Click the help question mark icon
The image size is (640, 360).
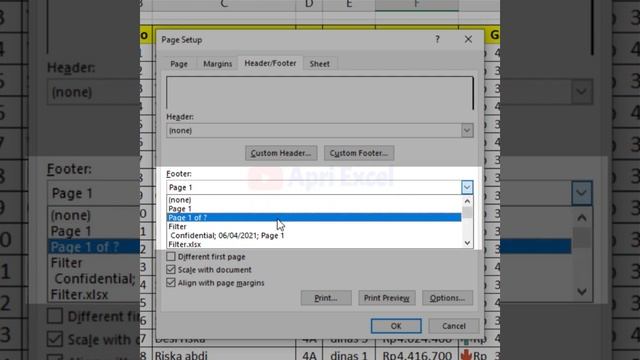(x=438, y=39)
